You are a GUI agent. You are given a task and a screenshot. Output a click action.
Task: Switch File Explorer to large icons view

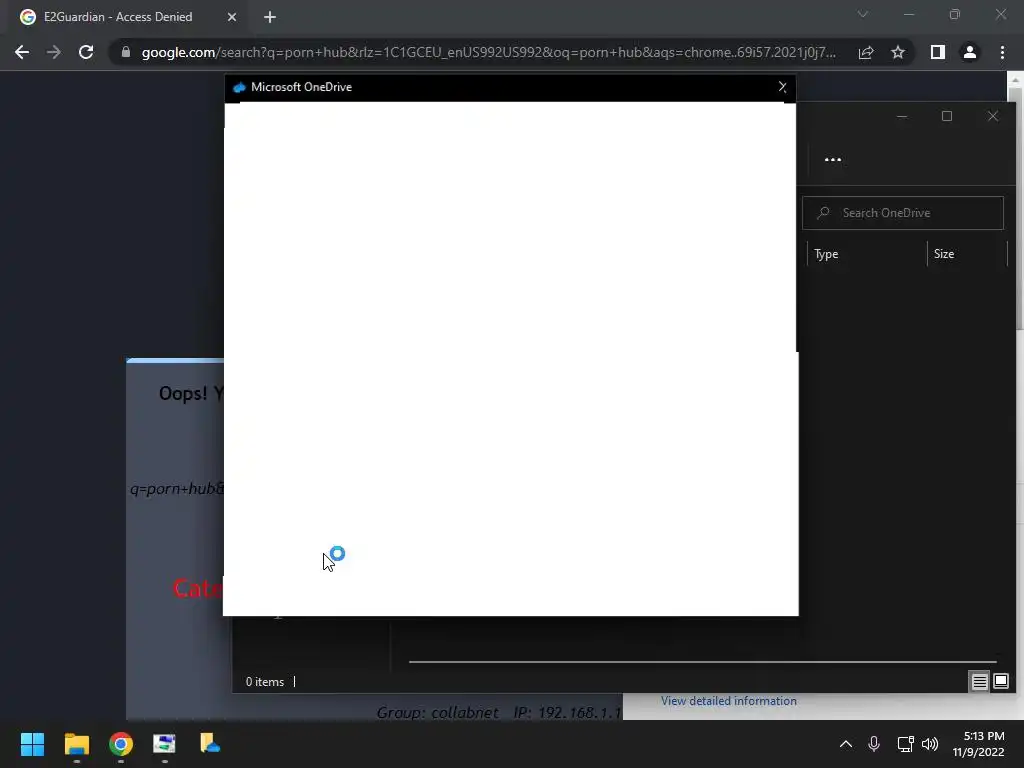pos(1000,682)
